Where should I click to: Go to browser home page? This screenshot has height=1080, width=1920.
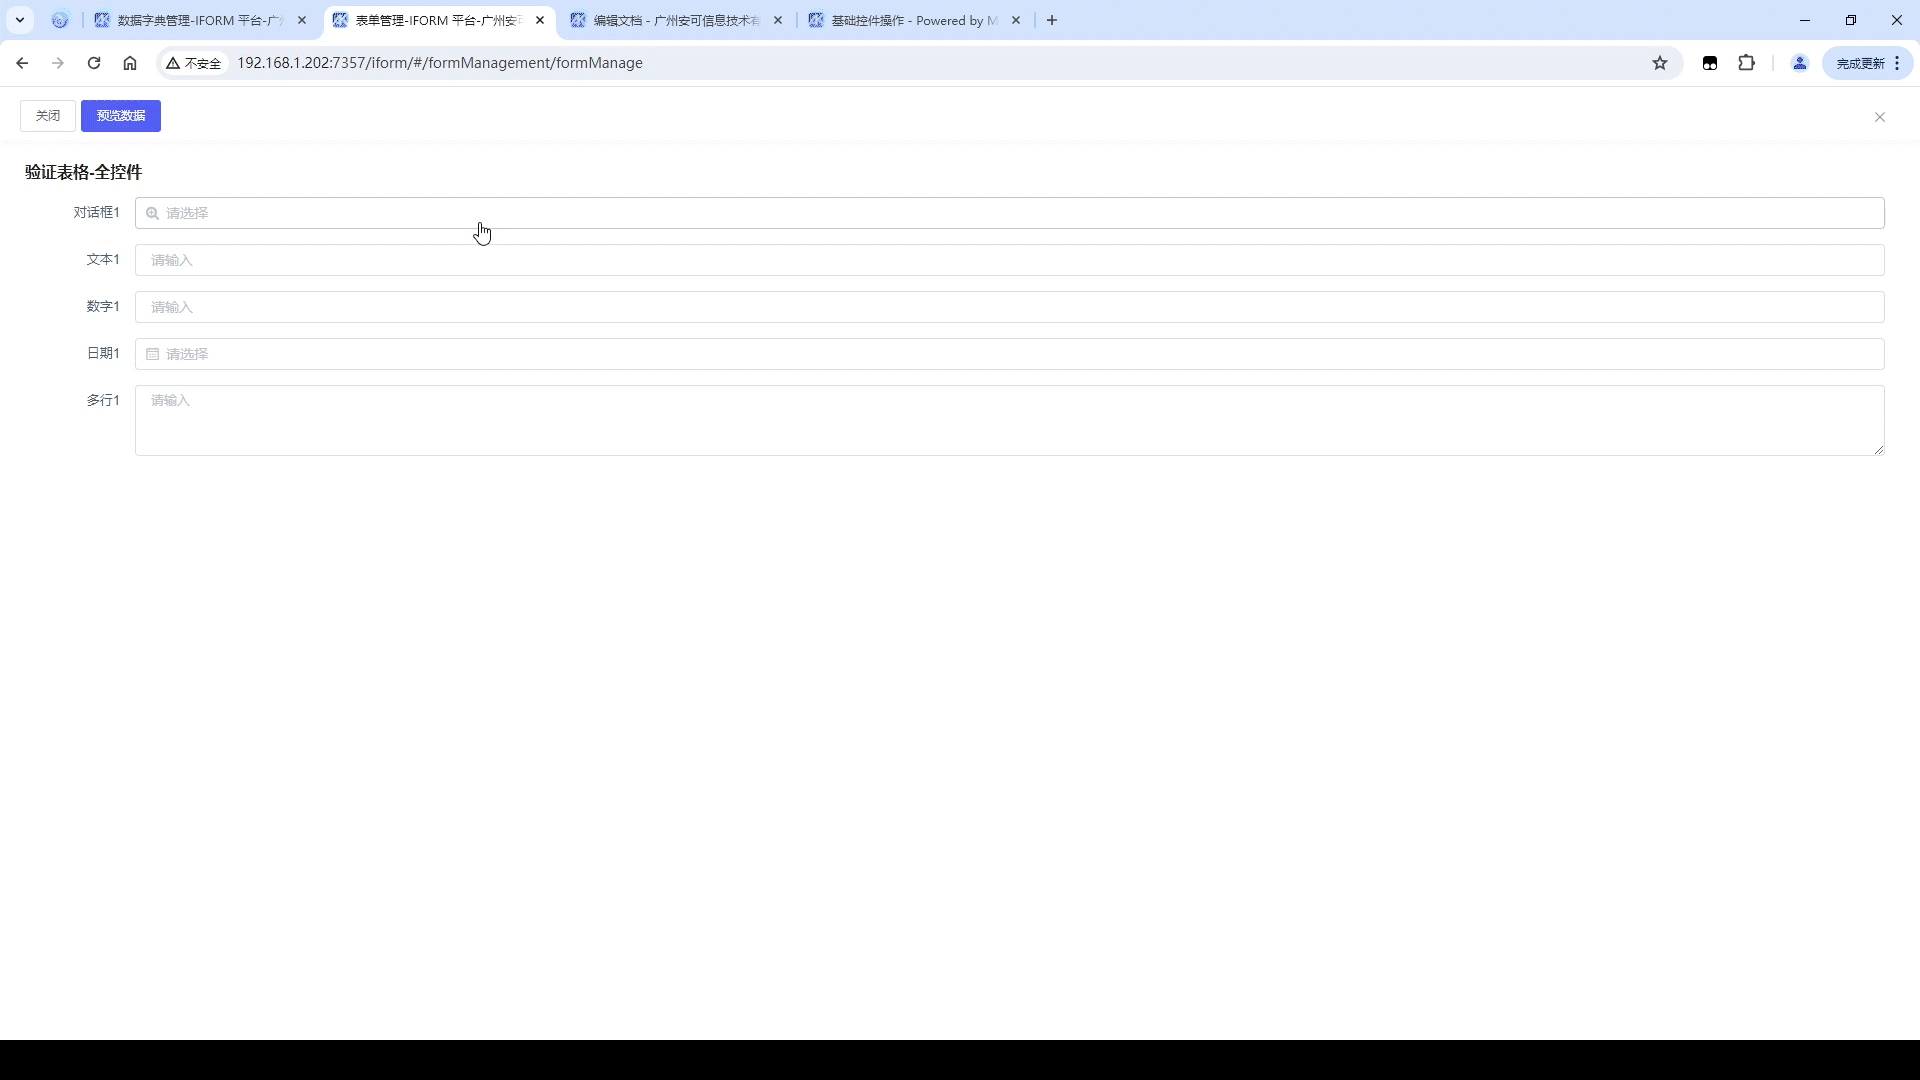click(130, 63)
